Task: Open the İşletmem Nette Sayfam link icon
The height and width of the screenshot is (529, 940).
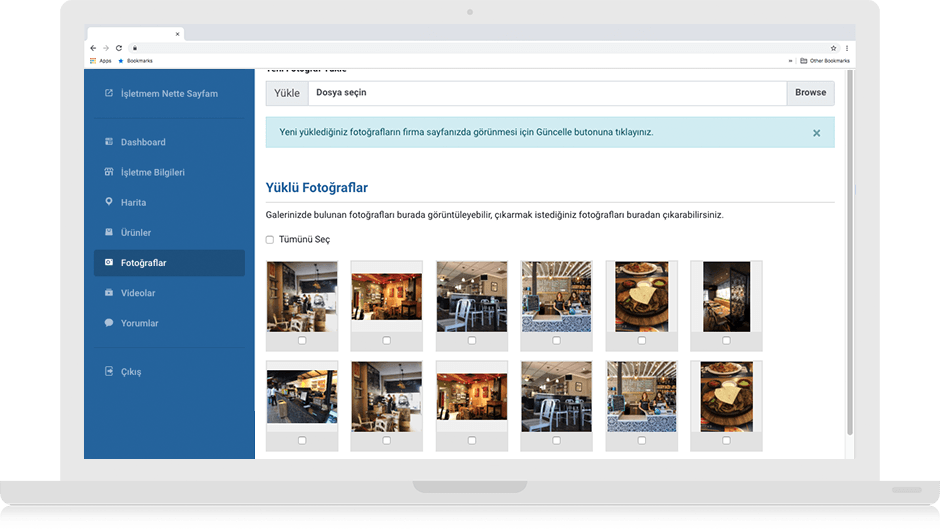Action: (109, 93)
